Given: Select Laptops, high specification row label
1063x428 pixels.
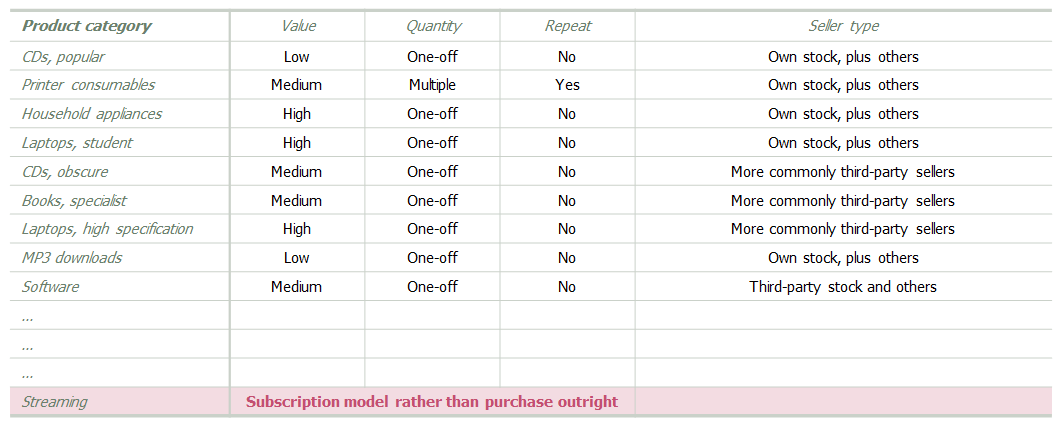Looking at the screenshot, I should [107, 229].
